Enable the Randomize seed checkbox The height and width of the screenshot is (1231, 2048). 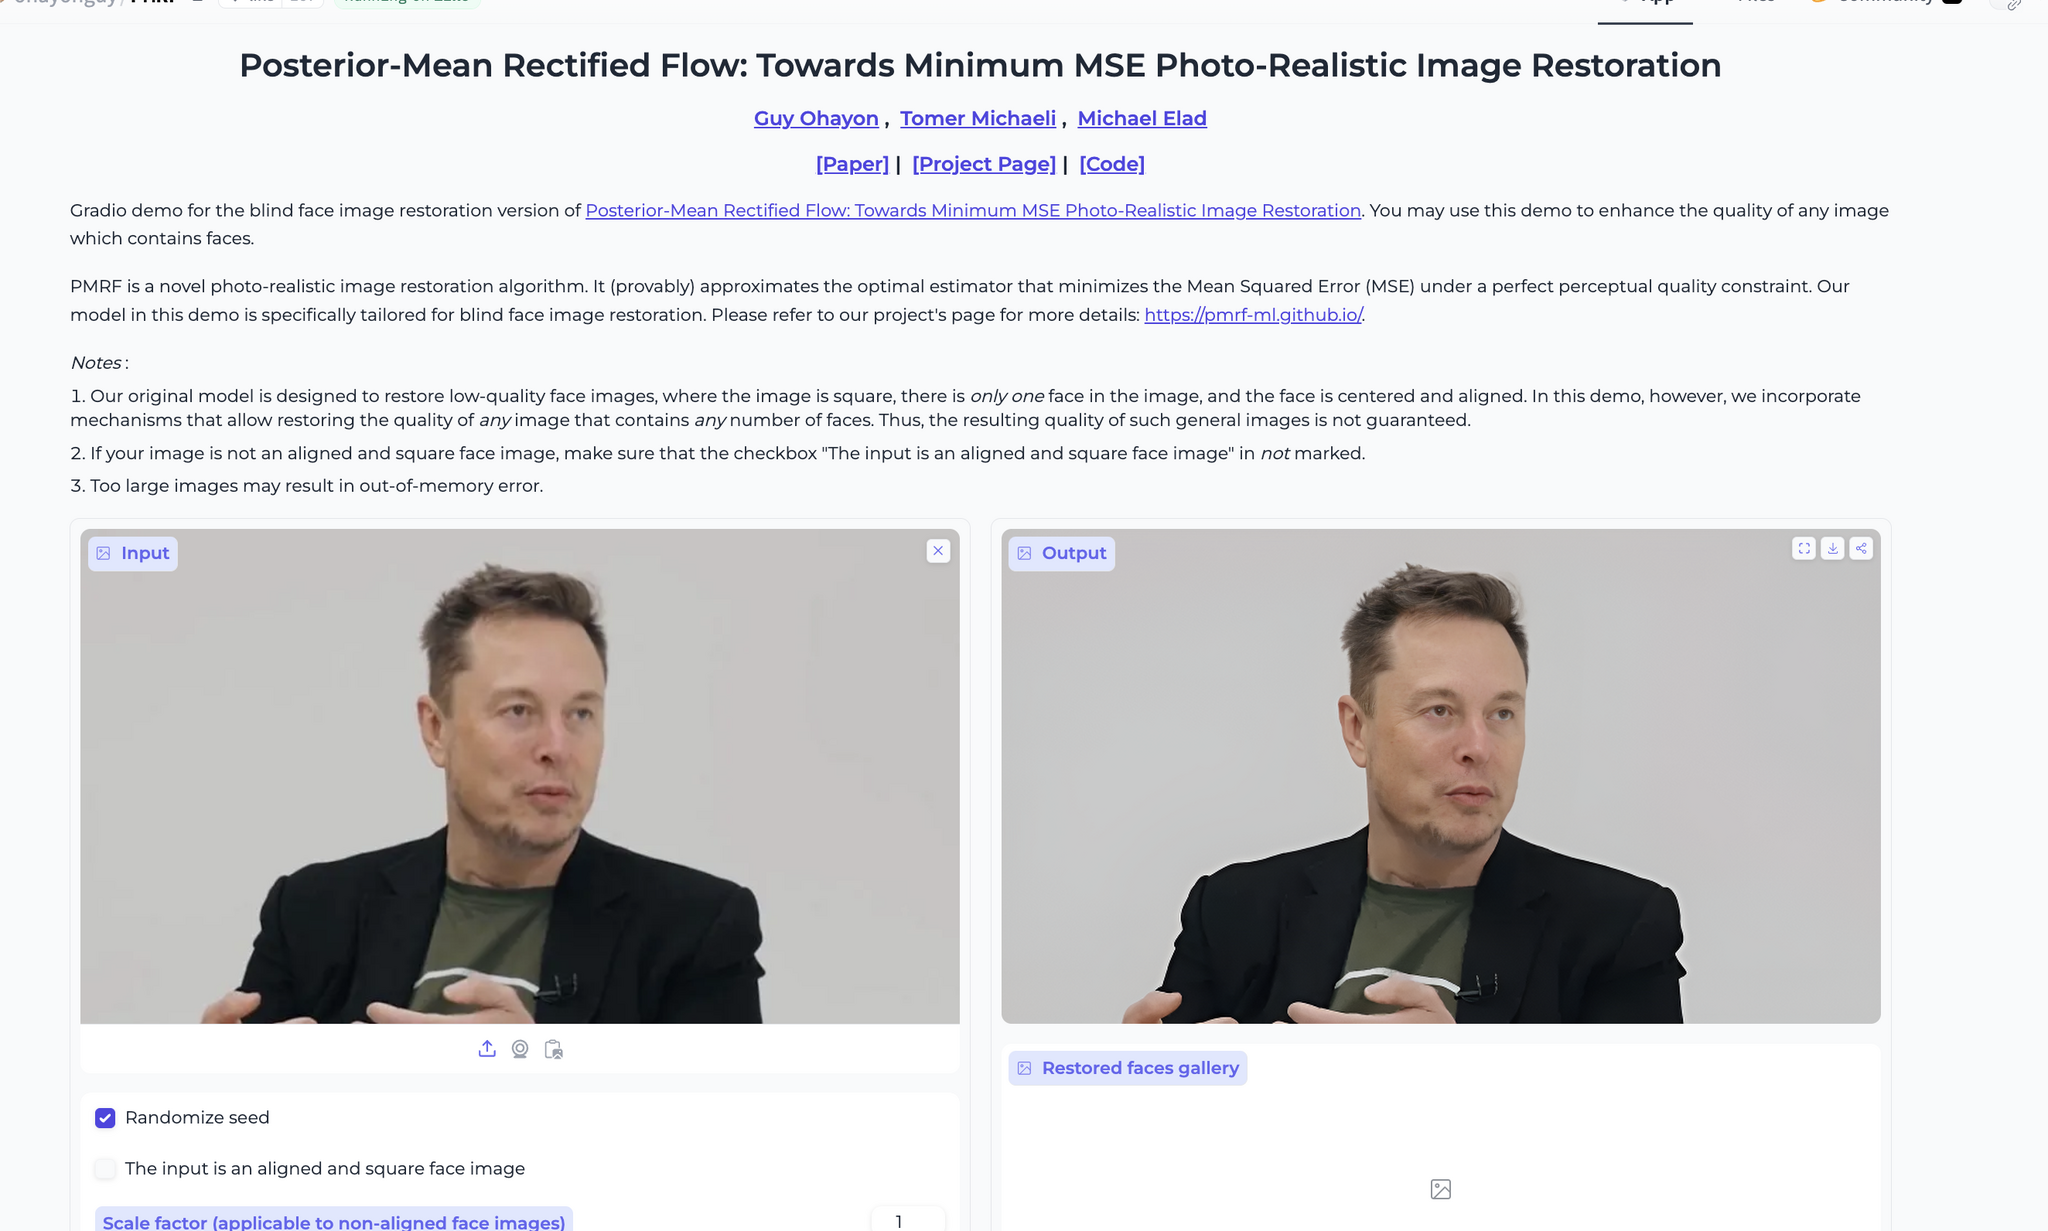(x=104, y=1117)
